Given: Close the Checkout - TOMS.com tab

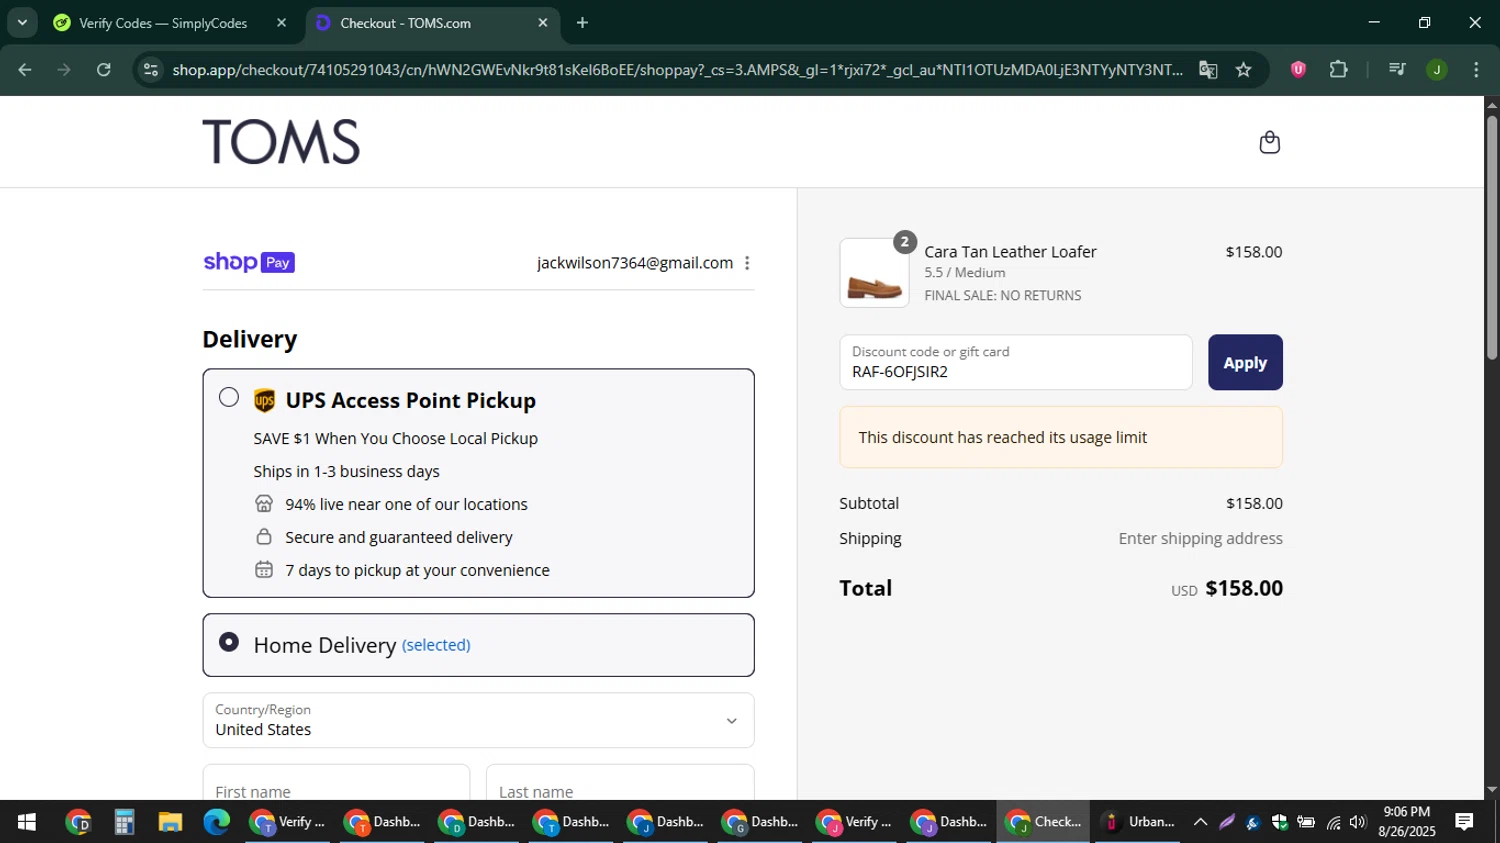Looking at the screenshot, I should point(543,22).
